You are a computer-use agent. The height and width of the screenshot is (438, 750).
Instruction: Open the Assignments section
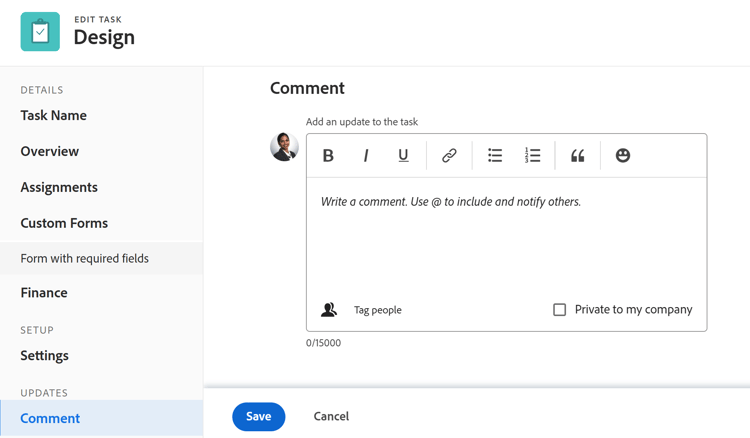click(59, 187)
